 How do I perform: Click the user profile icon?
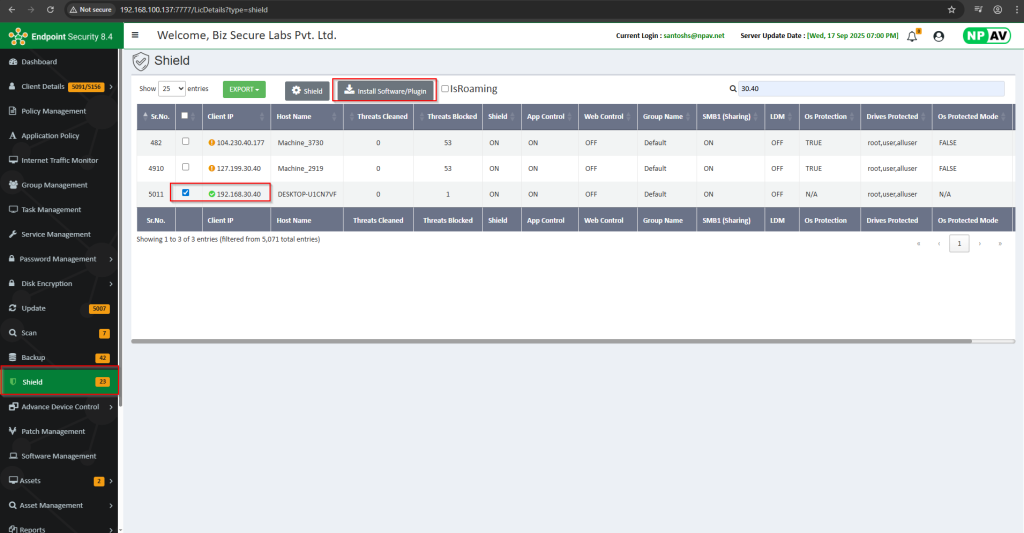(x=938, y=36)
